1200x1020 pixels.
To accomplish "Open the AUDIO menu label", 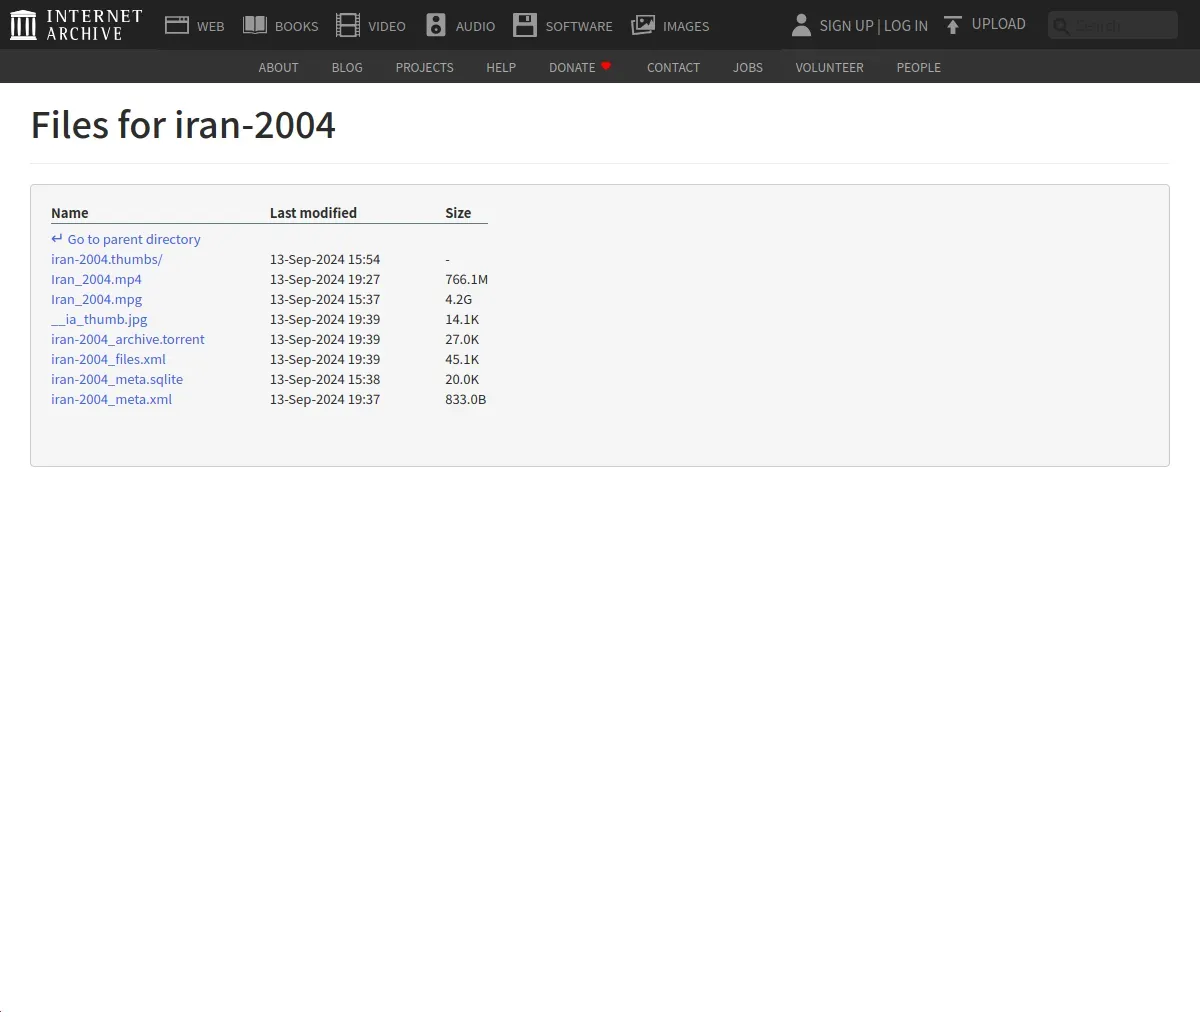I will 475,27.
